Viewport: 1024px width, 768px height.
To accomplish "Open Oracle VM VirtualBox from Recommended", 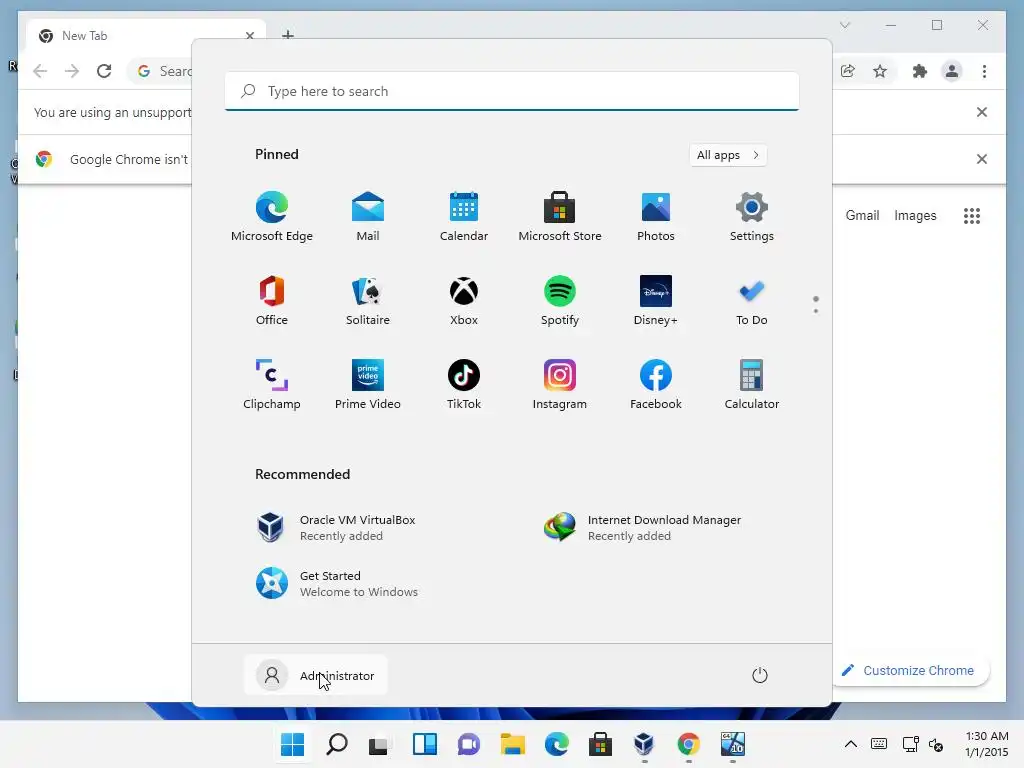I will click(336, 528).
